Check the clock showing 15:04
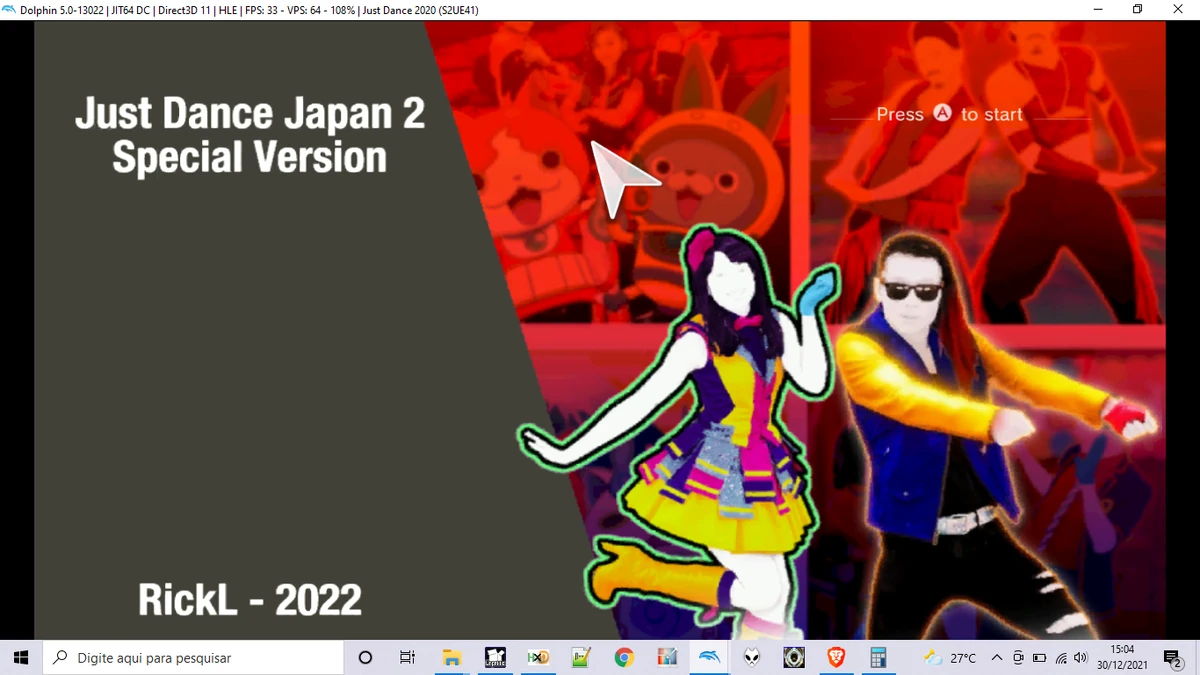Viewport: 1200px width, 675px height. [1123, 650]
